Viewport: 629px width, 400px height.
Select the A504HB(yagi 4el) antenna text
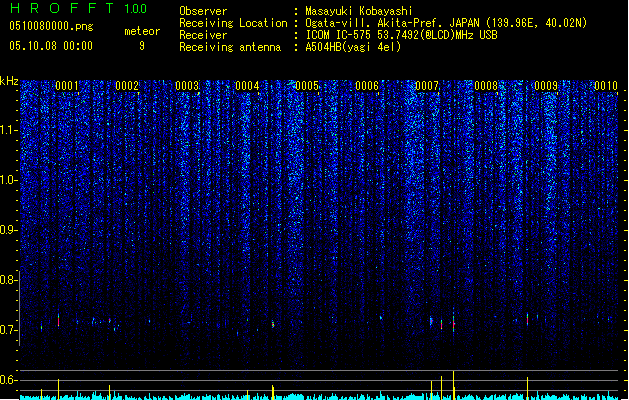coord(353,47)
